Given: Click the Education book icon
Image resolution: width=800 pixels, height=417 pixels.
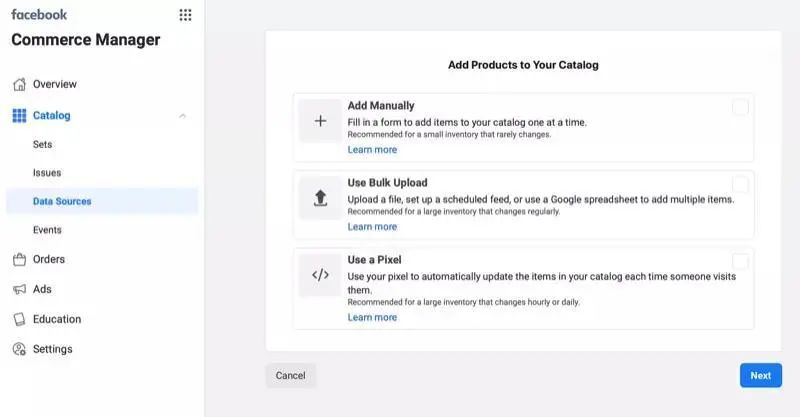Looking at the screenshot, I should point(19,320).
